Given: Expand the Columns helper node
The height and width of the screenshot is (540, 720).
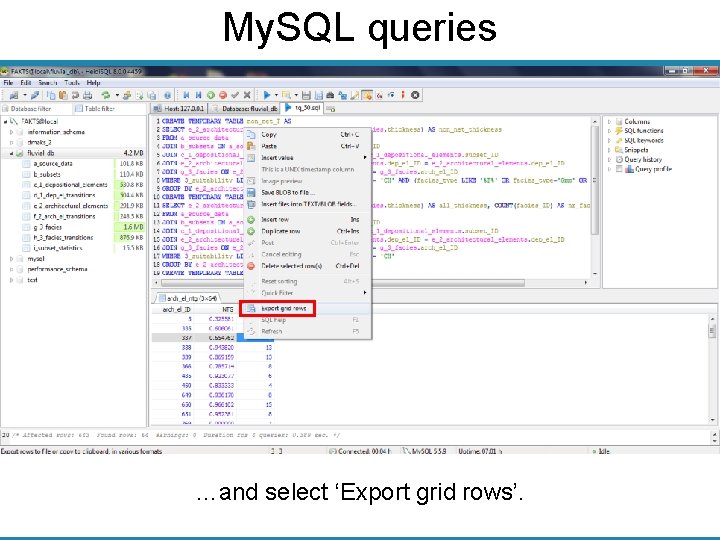Looking at the screenshot, I should click(x=609, y=122).
